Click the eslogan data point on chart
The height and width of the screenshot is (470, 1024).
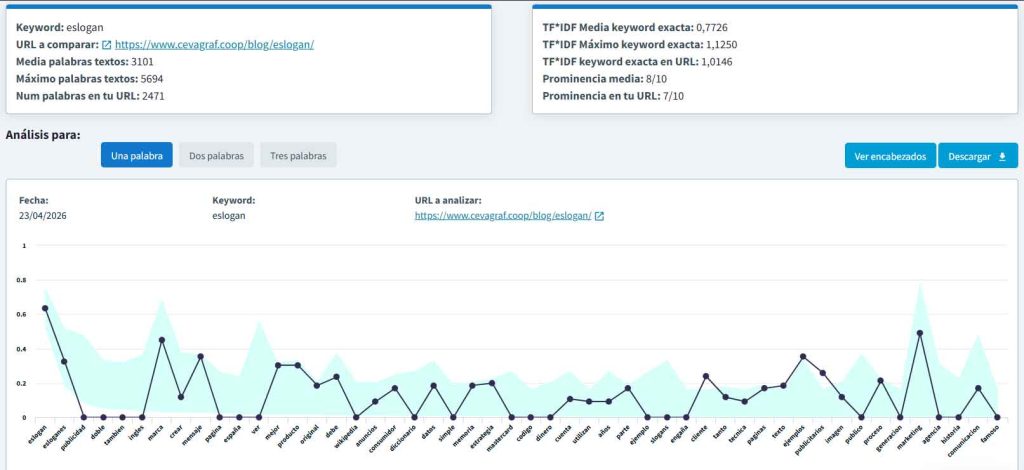point(45,308)
